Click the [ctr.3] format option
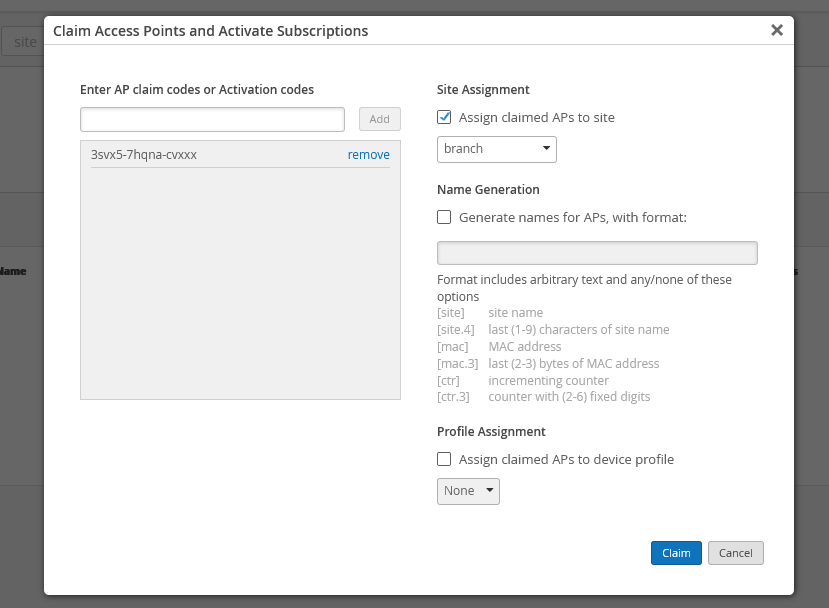The image size is (829, 608). tap(453, 397)
